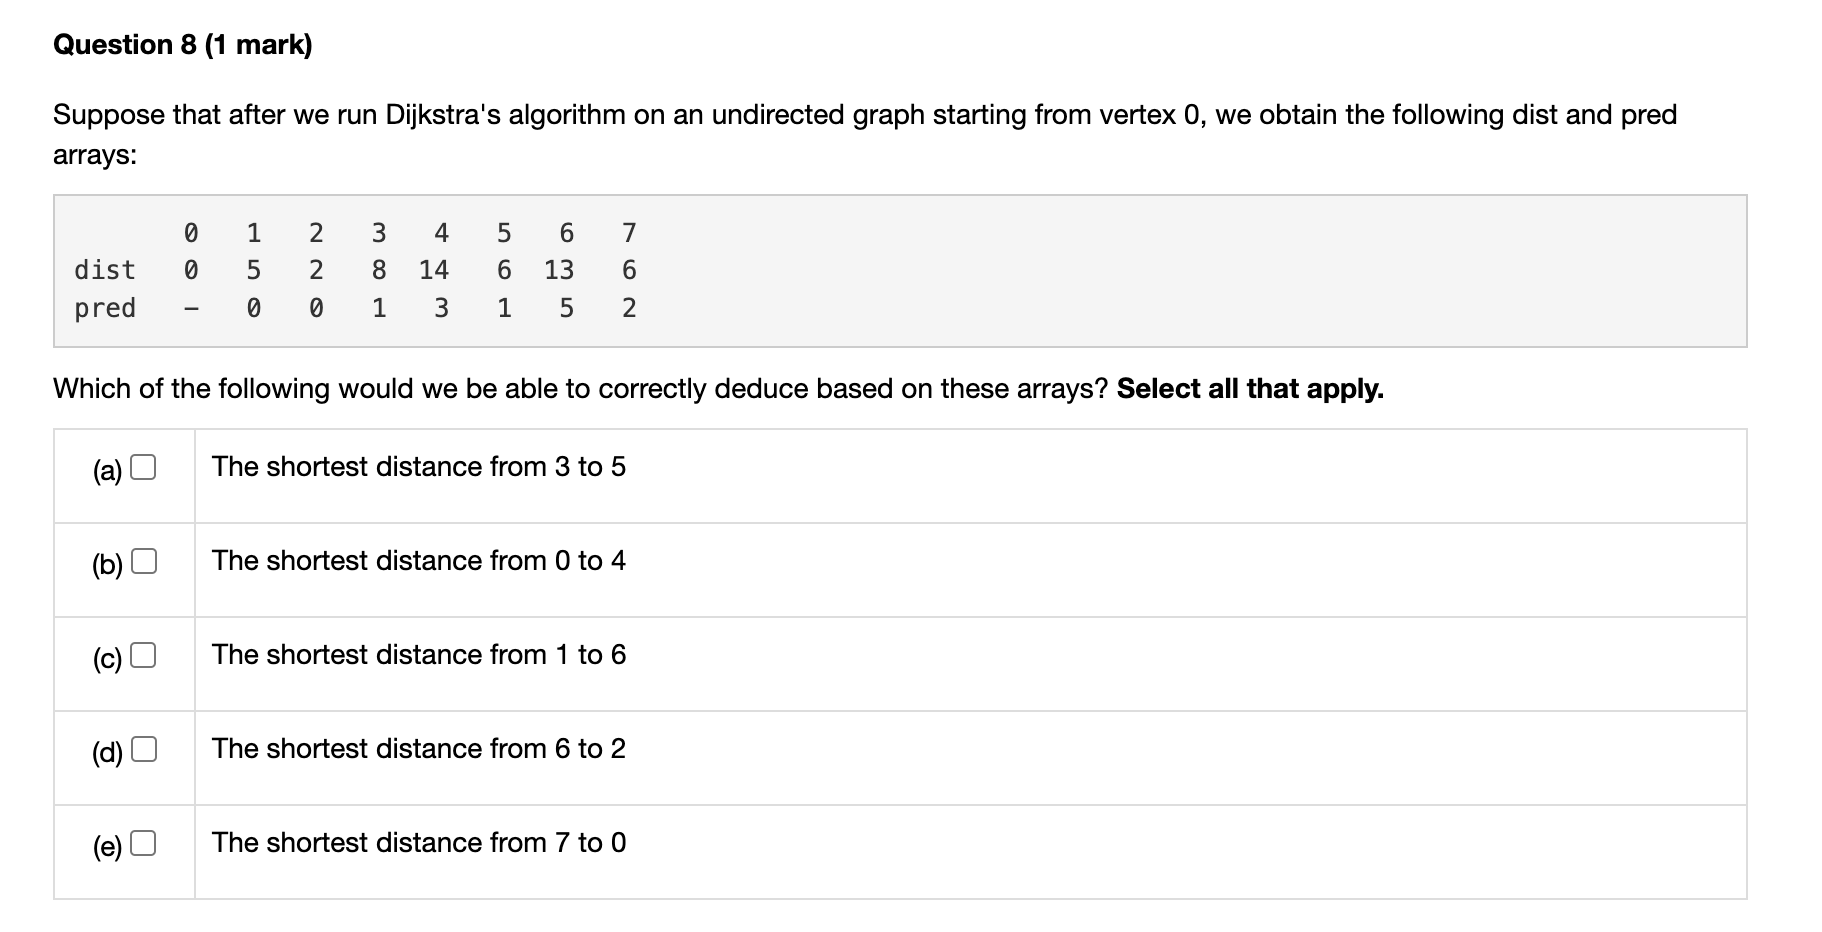Select answer 'The shortest distance from 7 to 0'

[419, 843]
